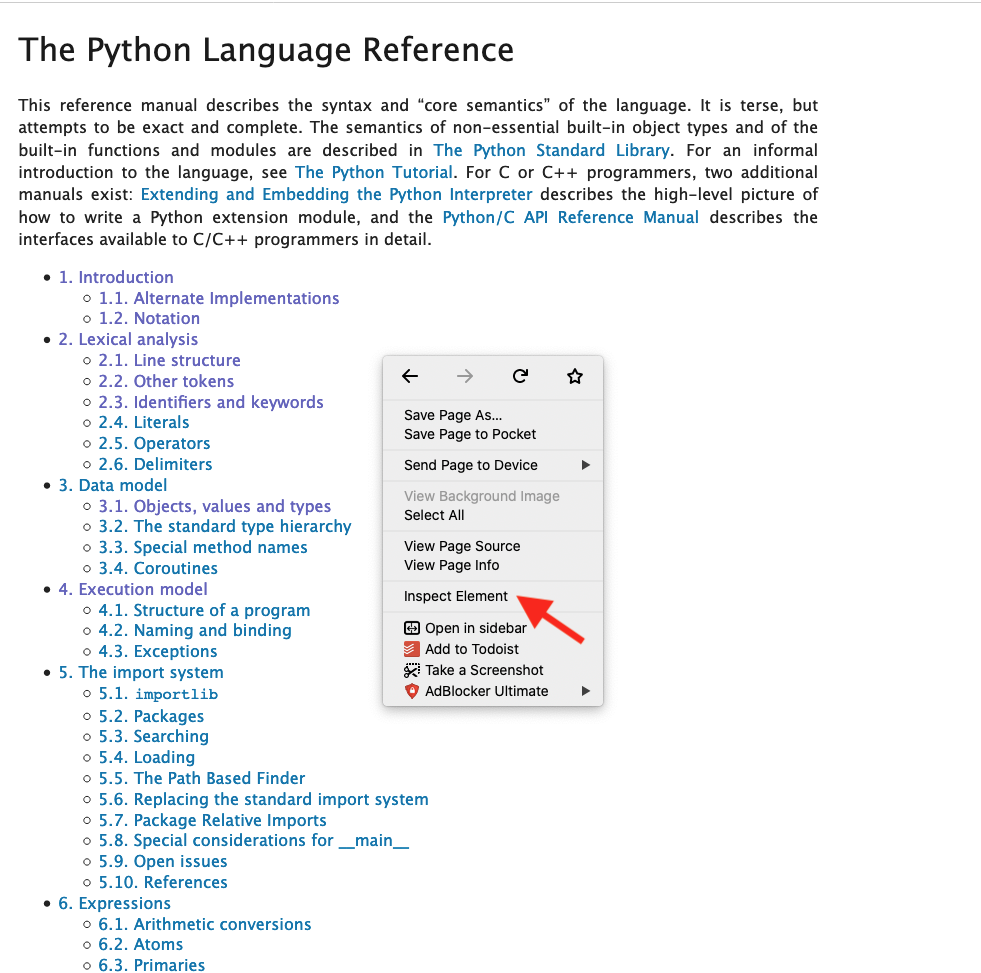
Task: Open 2.4. Literals
Action: click(x=143, y=422)
